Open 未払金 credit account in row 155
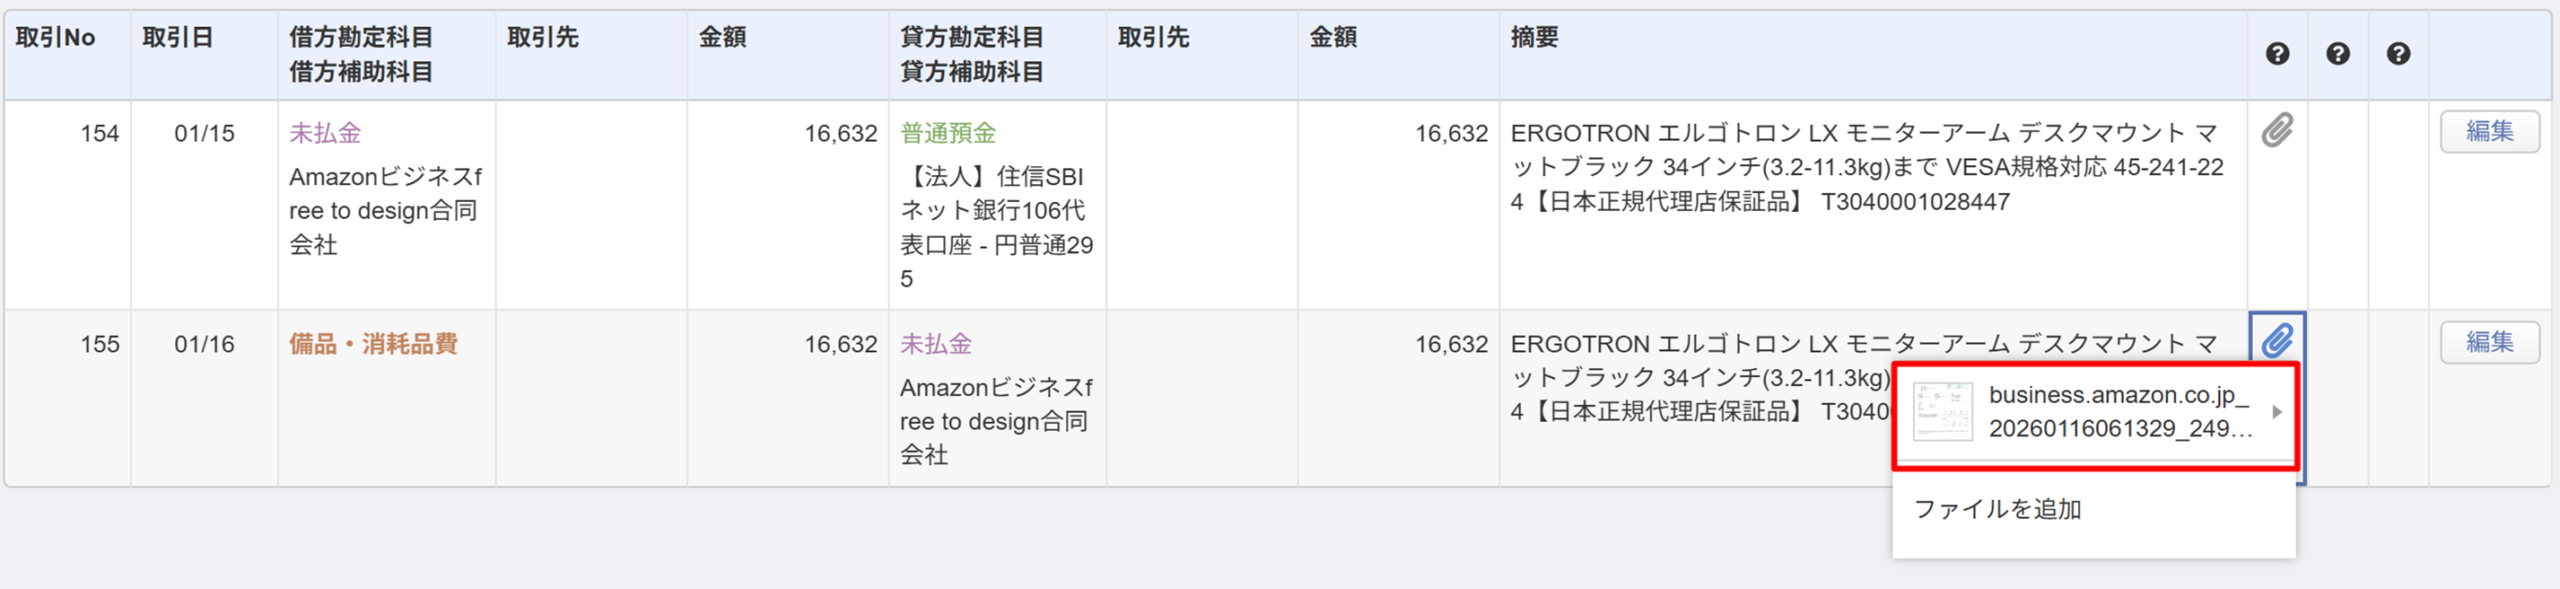Screen dimensions: 2560x589 pyautogui.click(x=935, y=344)
